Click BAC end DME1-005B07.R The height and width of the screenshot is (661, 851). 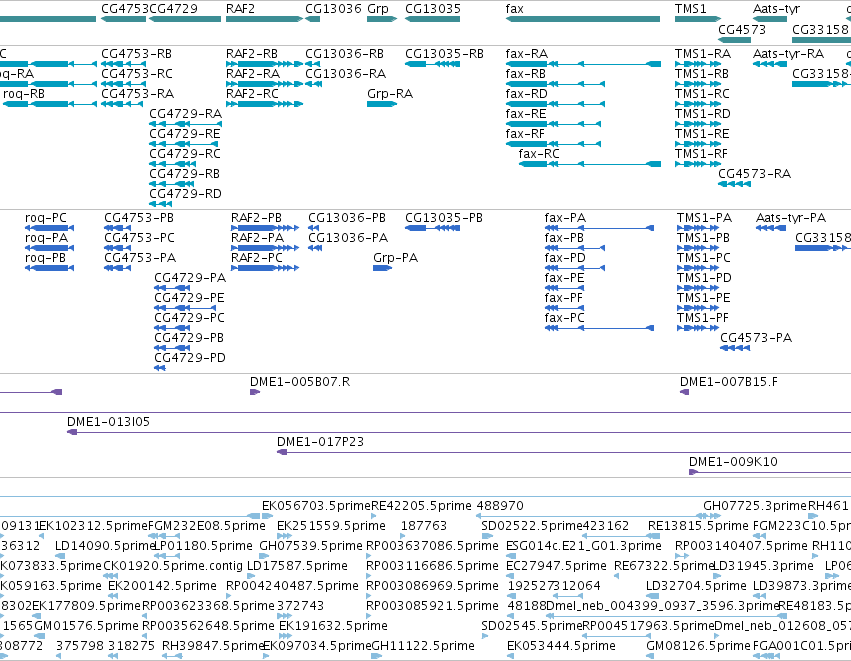(x=300, y=382)
